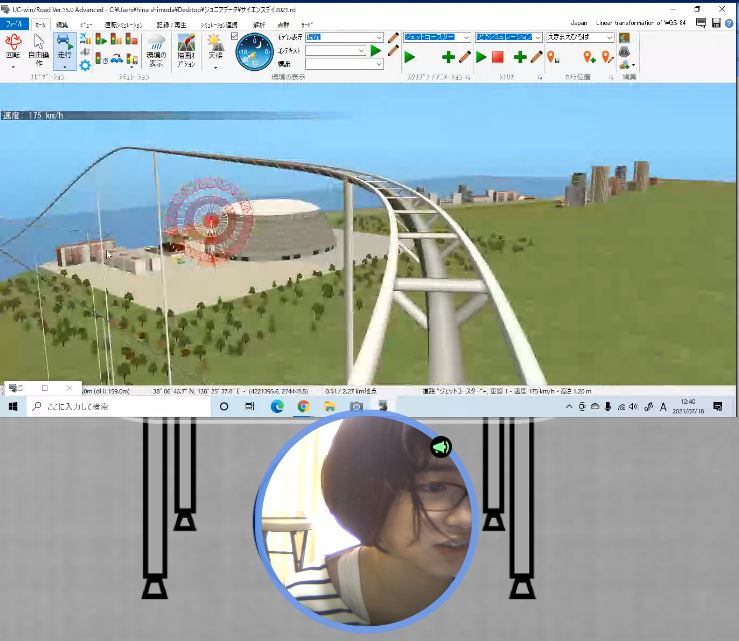Open help with the blue question mark icon

tap(729, 23)
